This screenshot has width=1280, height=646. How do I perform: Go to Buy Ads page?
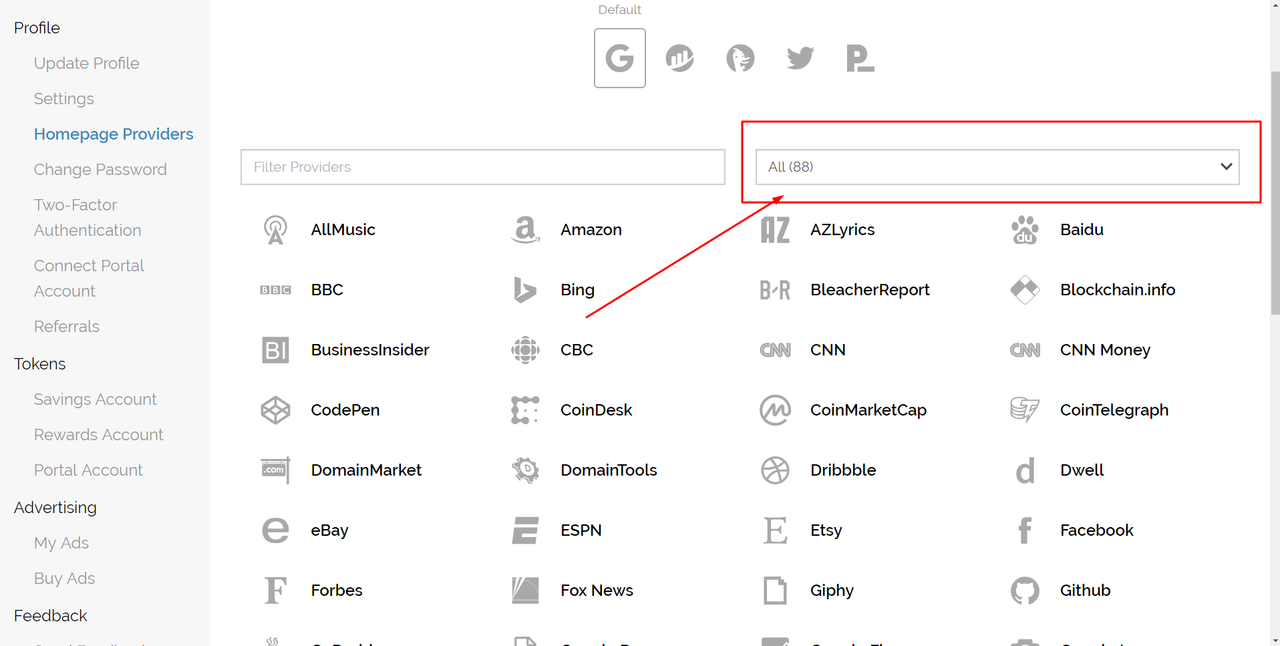click(64, 579)
